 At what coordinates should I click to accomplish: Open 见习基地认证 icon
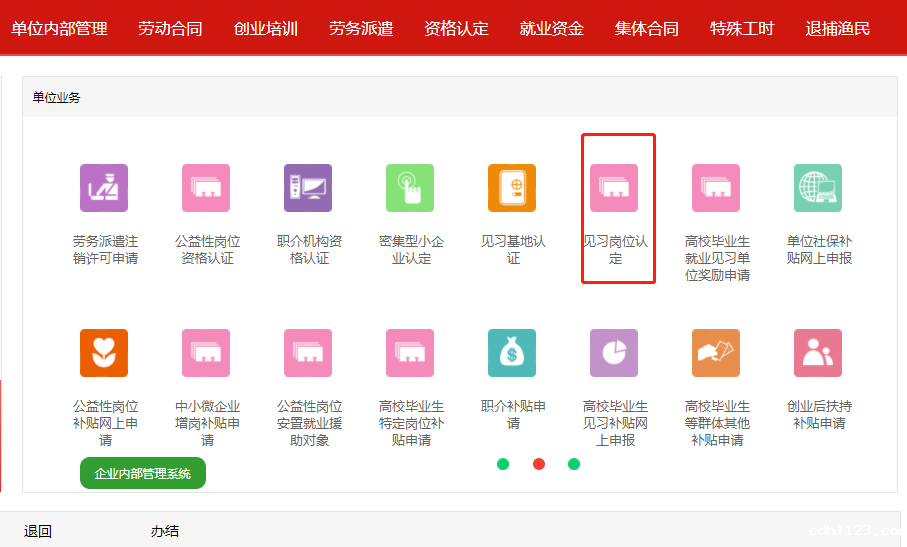[512, 188]
